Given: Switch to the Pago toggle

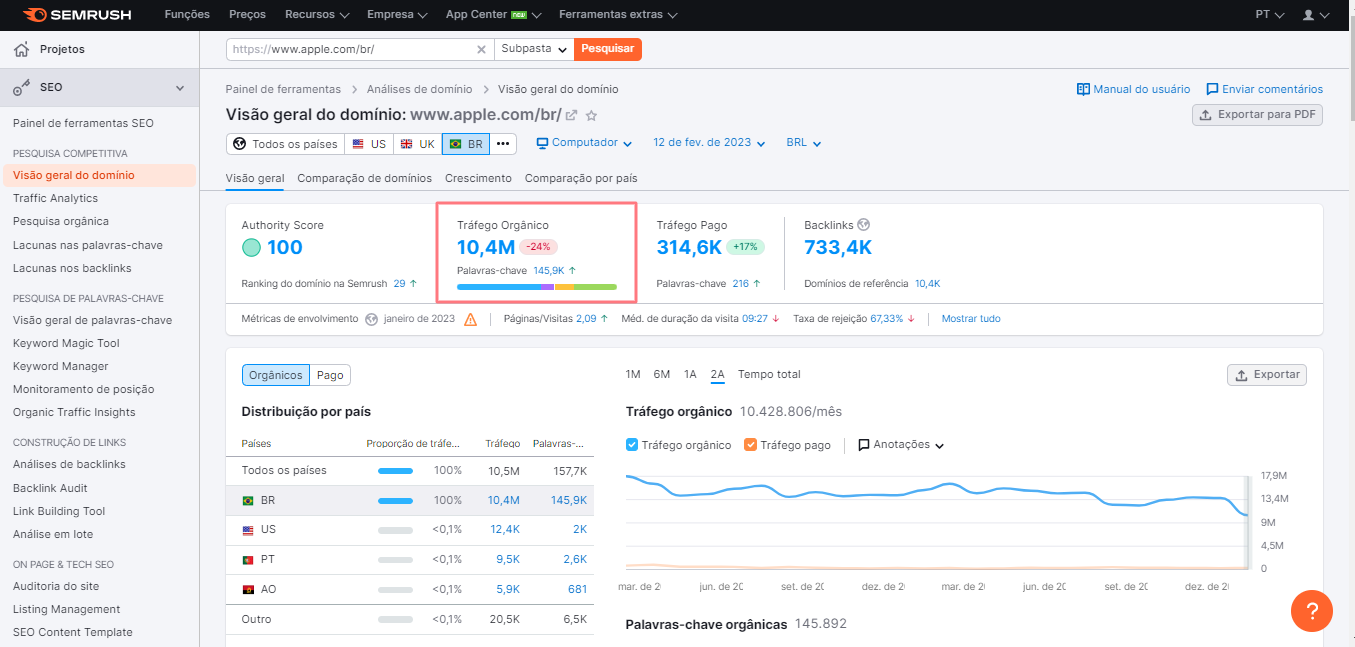Looking at the screenshot, I should coord(330,375).
